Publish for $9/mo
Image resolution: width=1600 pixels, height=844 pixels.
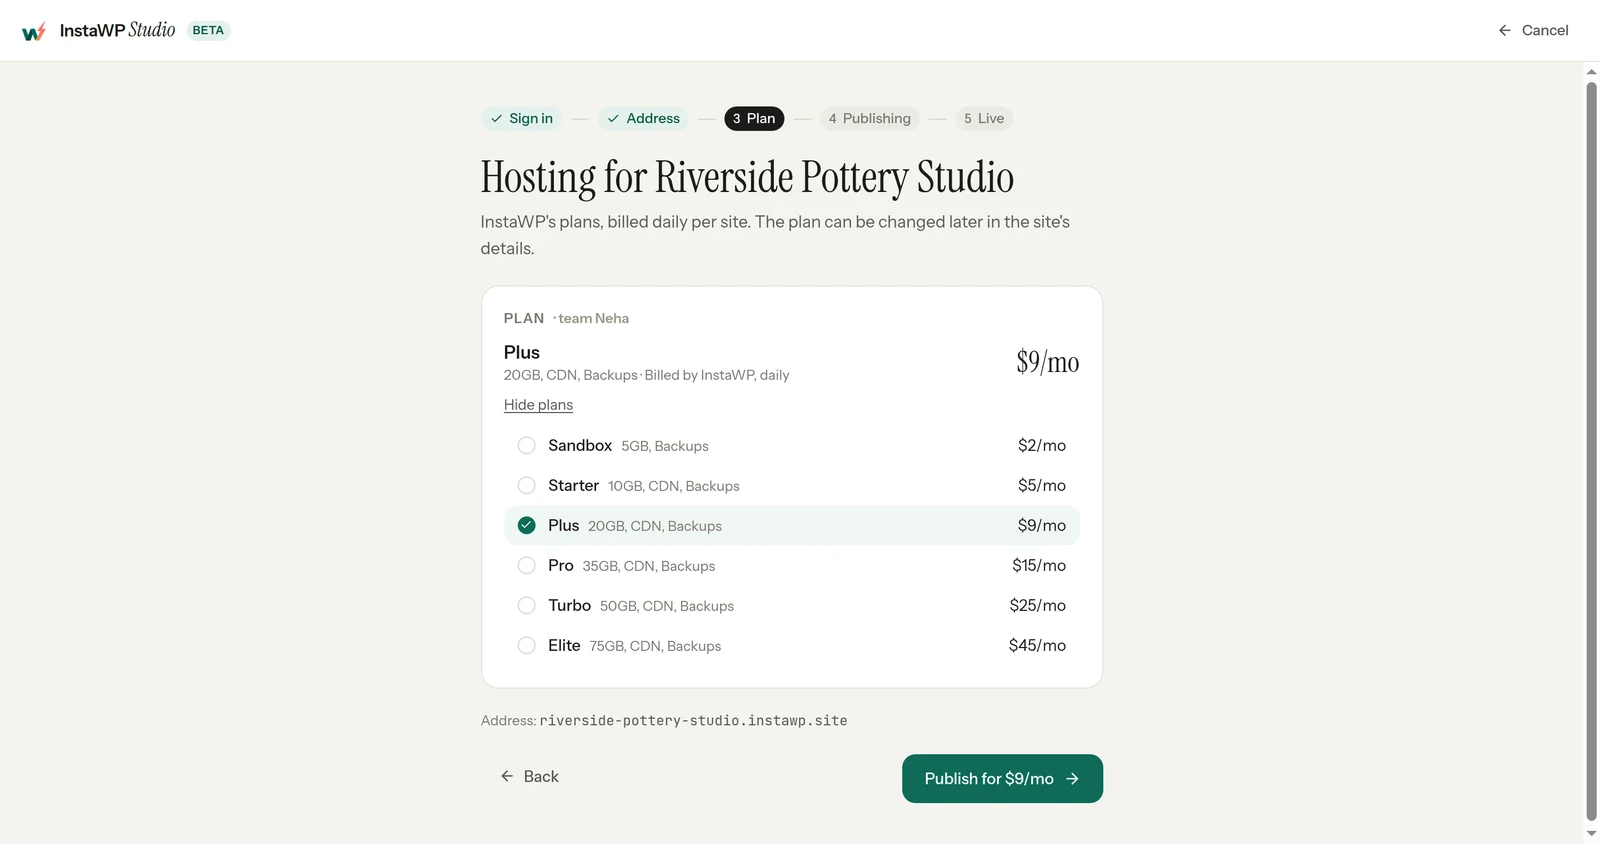coord(1002,778)
